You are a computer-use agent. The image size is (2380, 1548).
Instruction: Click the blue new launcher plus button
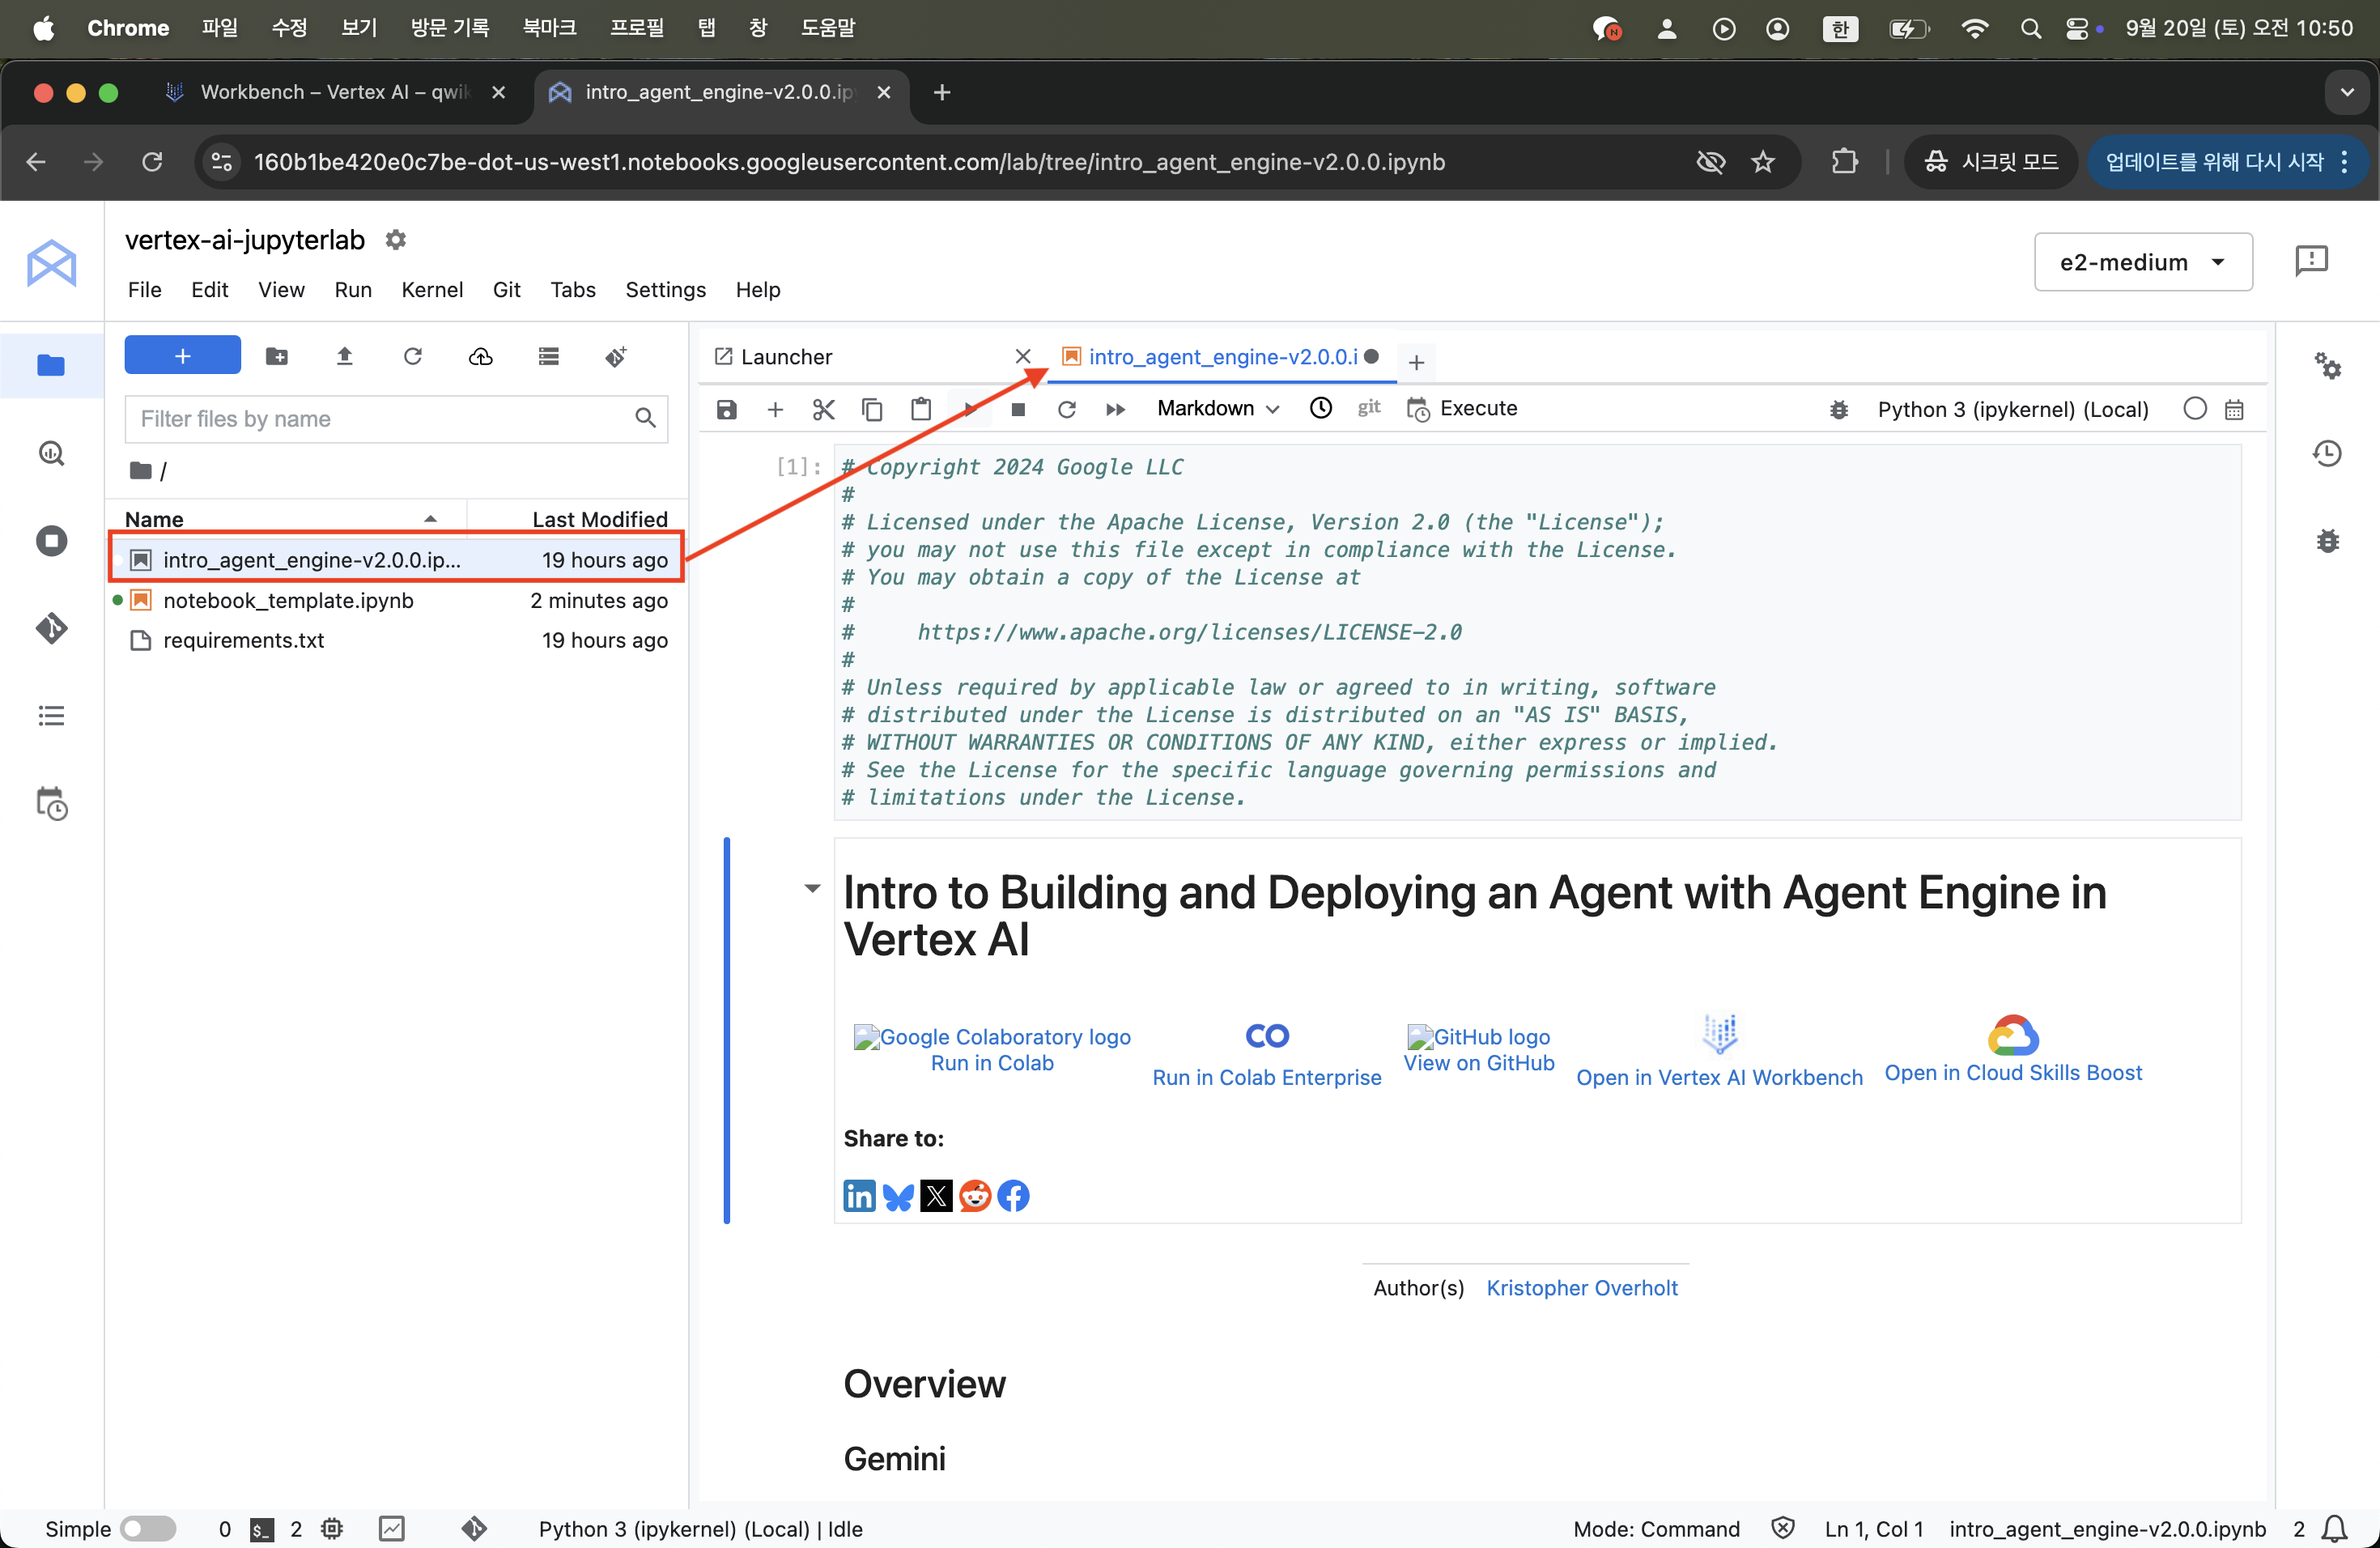coord(182,356)
